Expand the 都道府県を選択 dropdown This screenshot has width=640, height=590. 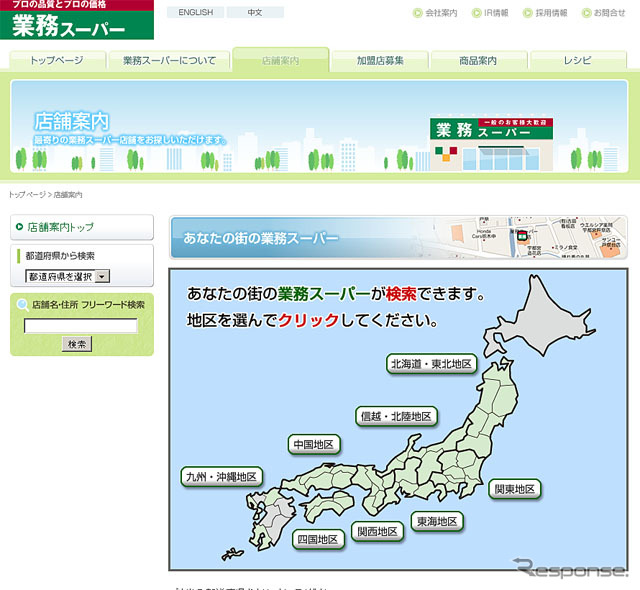[67, 276]
